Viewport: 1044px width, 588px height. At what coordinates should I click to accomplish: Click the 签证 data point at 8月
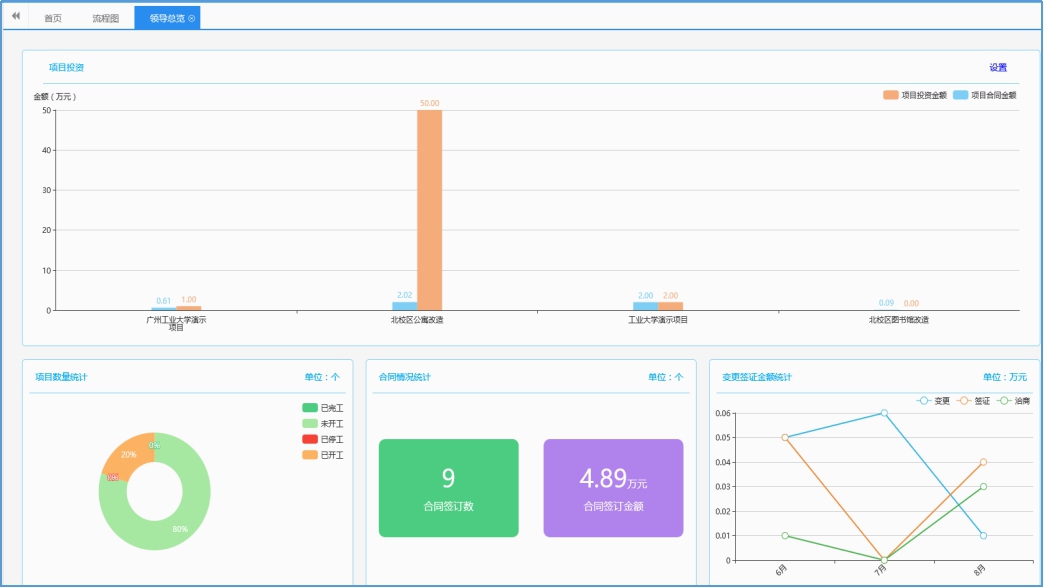point(983,462)
